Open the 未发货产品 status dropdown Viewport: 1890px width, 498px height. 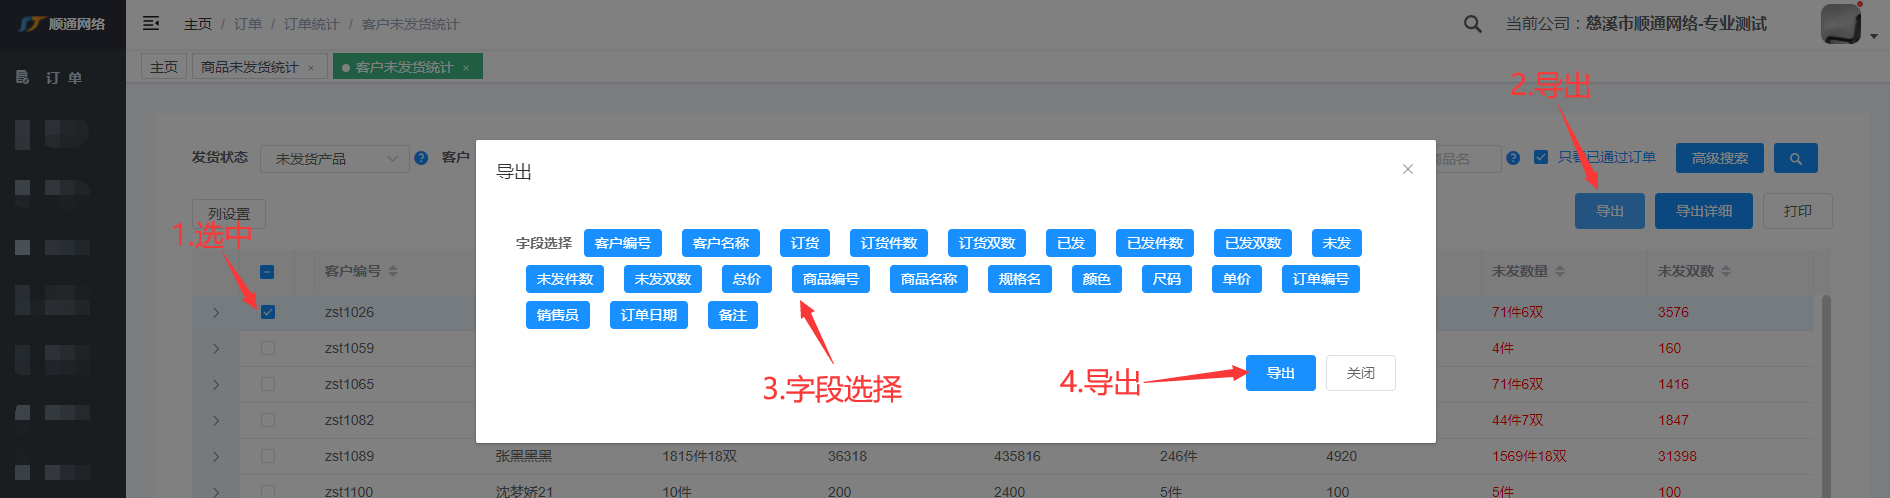334,159
